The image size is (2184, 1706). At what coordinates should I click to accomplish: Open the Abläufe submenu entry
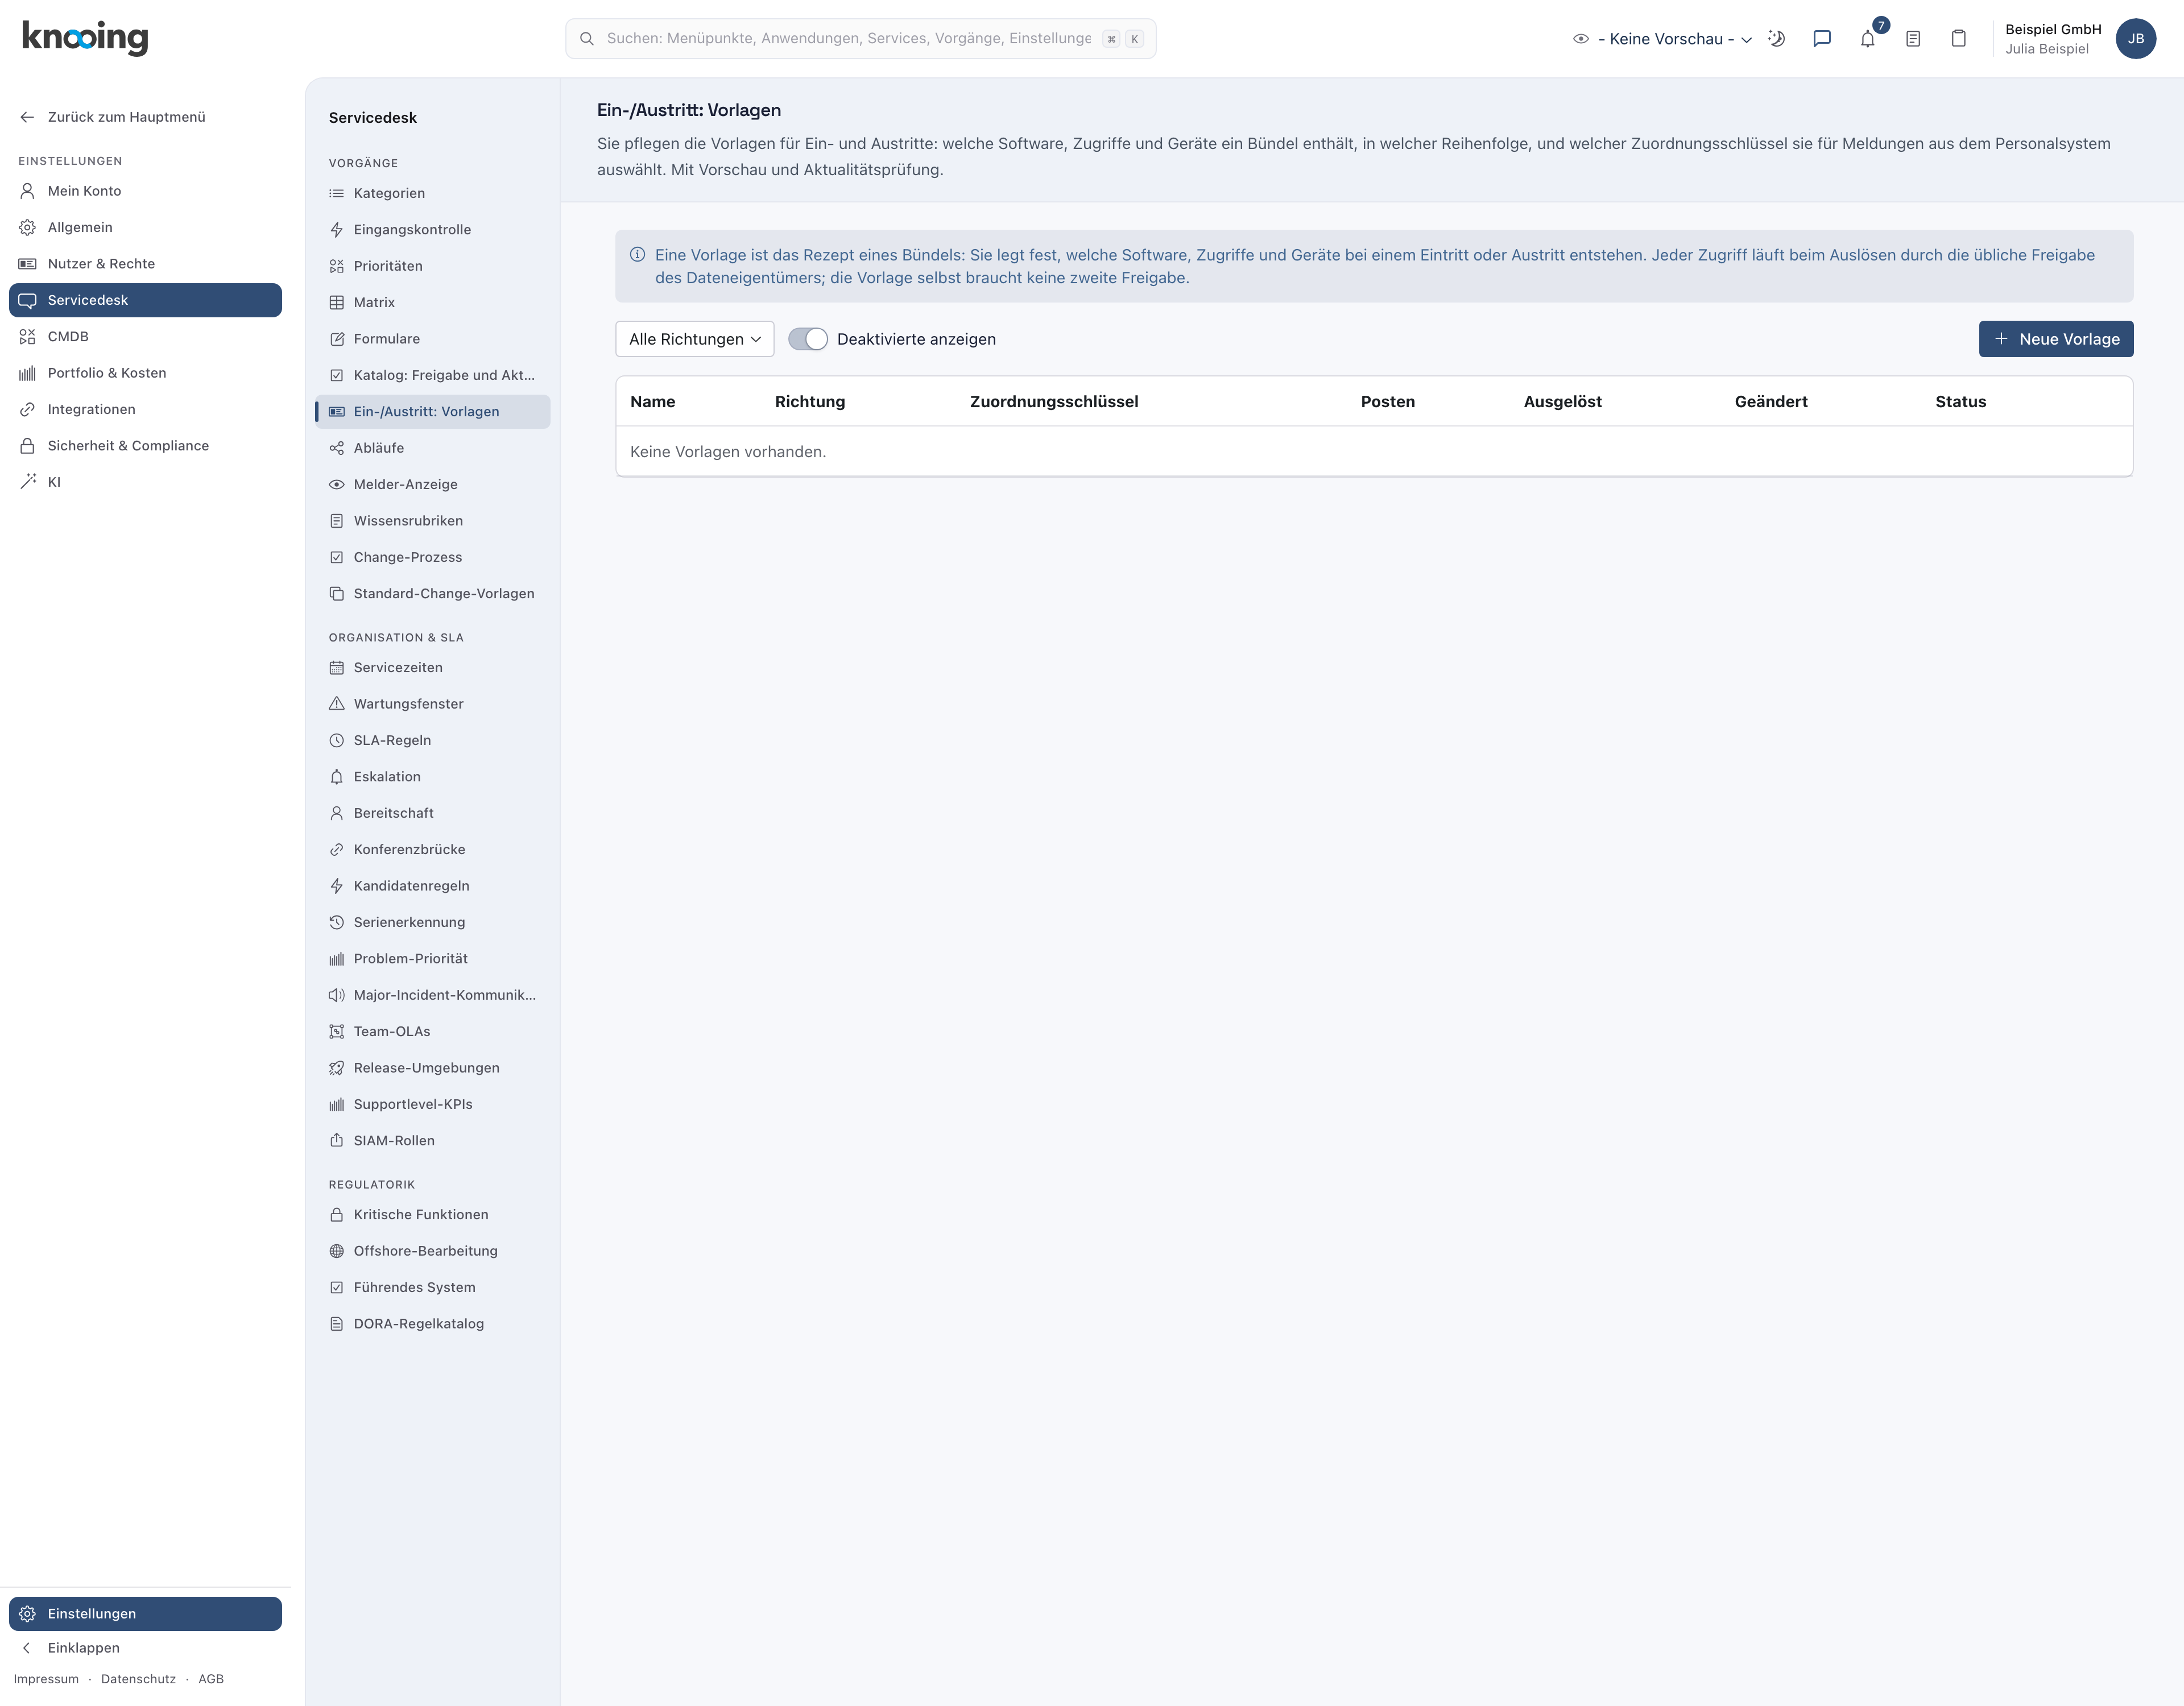[x=432, y=448]
